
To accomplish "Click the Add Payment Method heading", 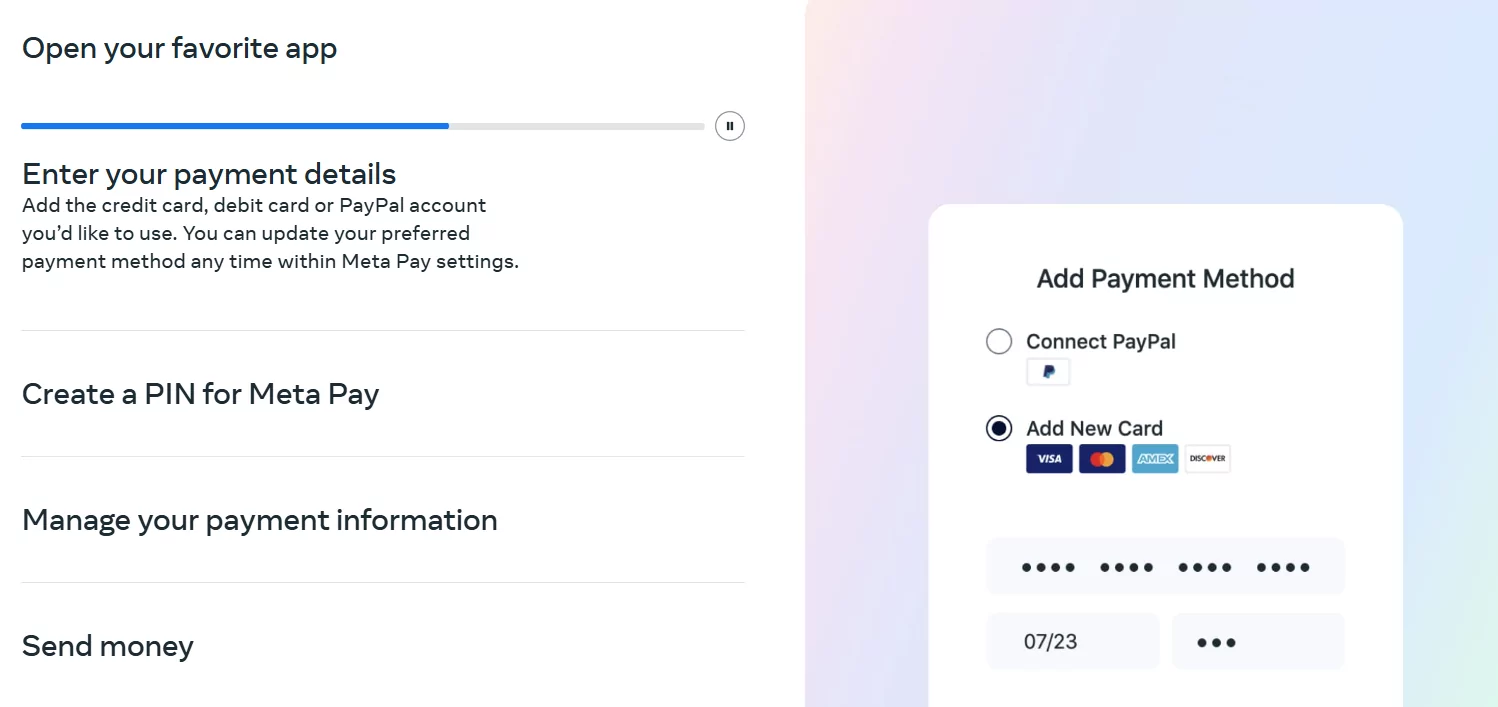I will coord(1164,278).
